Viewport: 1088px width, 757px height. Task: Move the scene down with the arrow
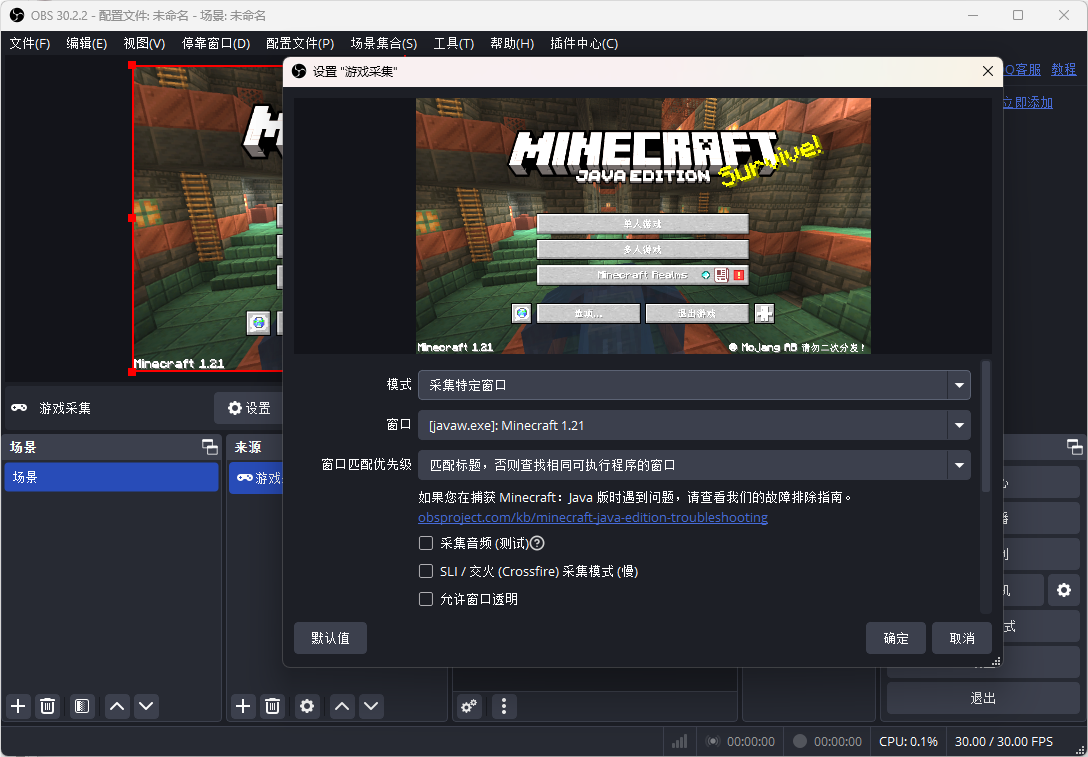click(146, 706)
